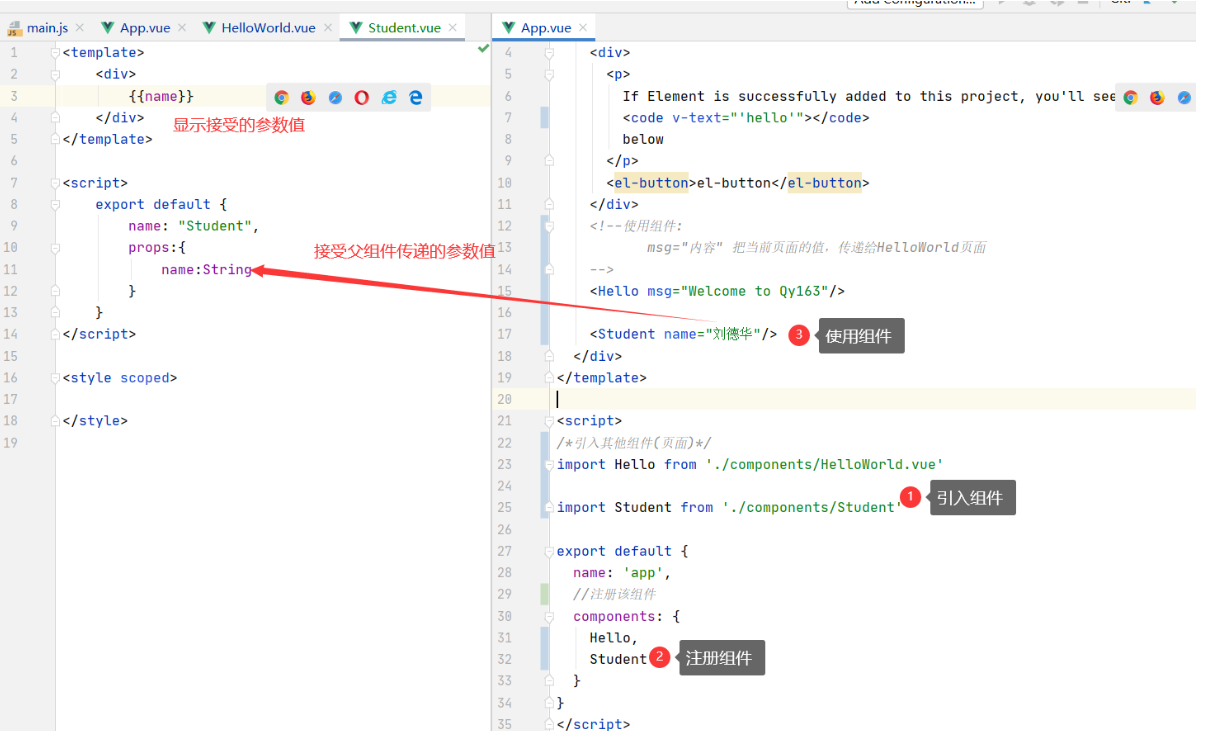1214x731 pixels.
Task: Open in Opera from Student.vue browser popup
Action: click(x=362, y=97)
